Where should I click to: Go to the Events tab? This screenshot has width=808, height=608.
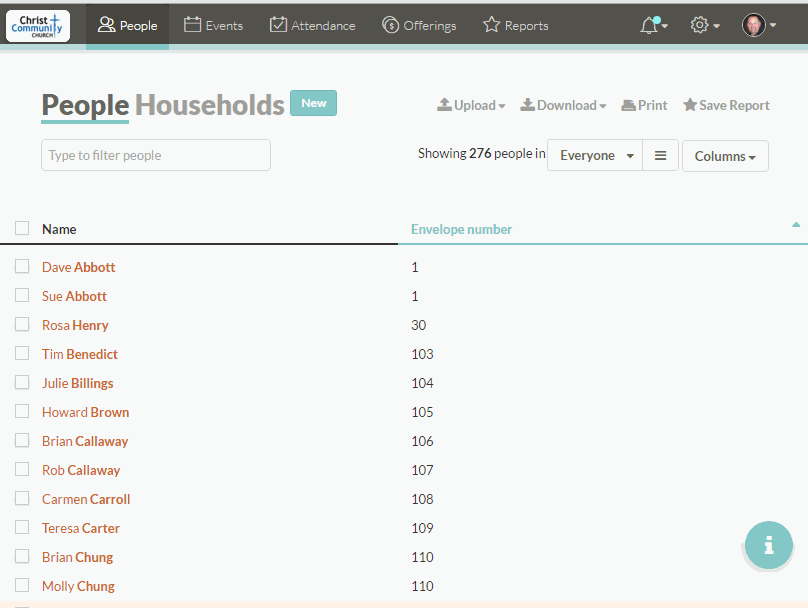coord(214,25)
